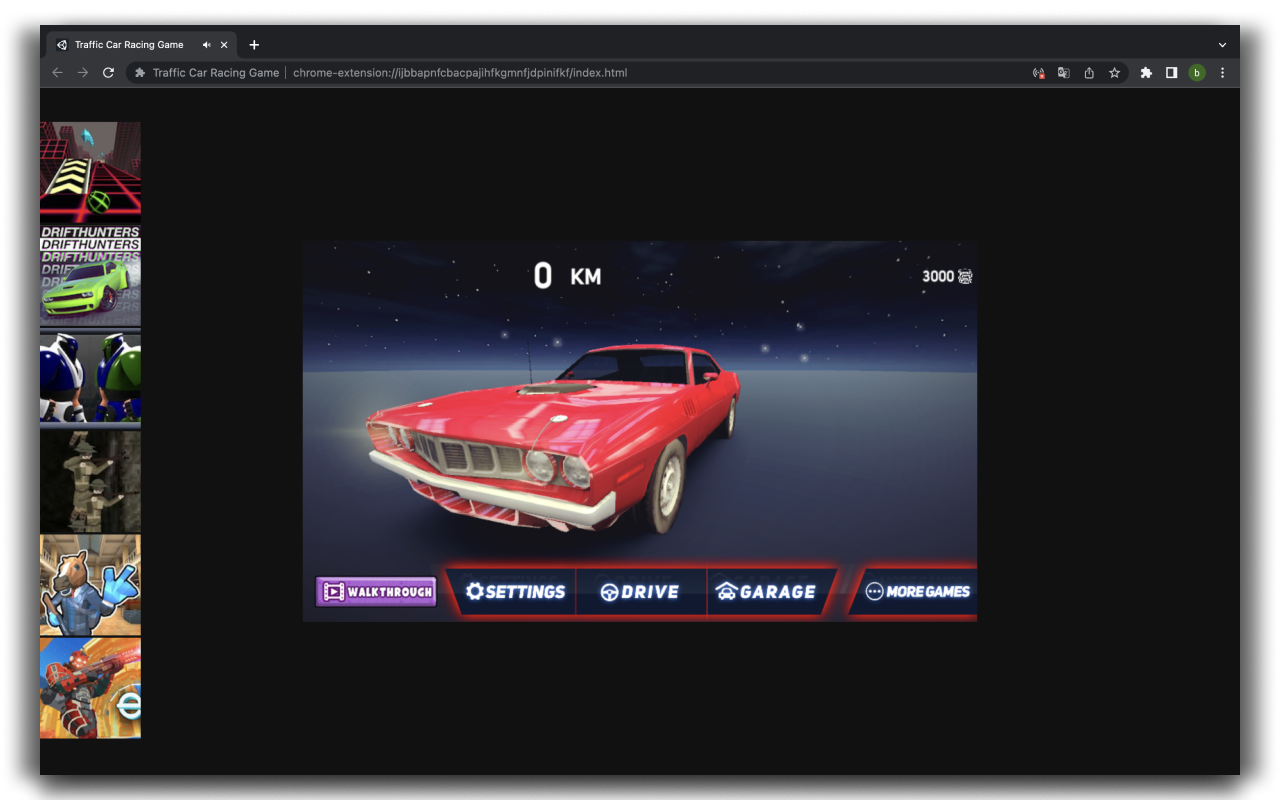Click the red muscle car preview
This screenshot has height=800, width=1280.
[x=556, y=438]
